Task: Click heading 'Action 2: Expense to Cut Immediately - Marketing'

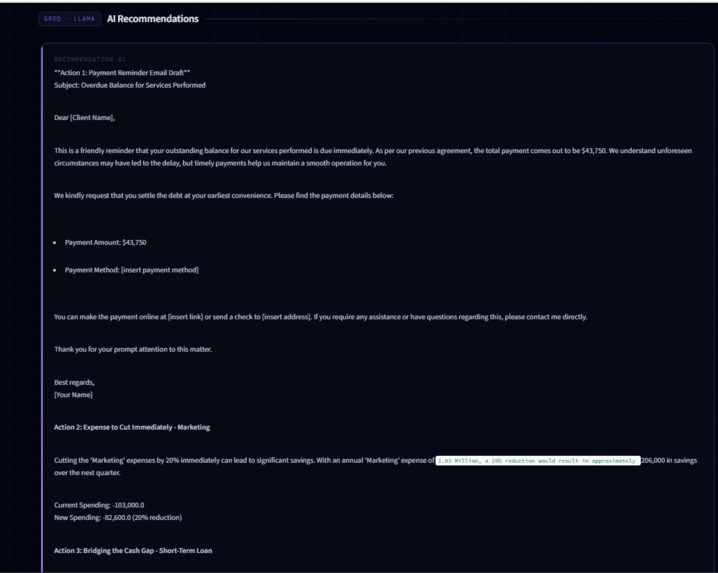Action: 132,427
